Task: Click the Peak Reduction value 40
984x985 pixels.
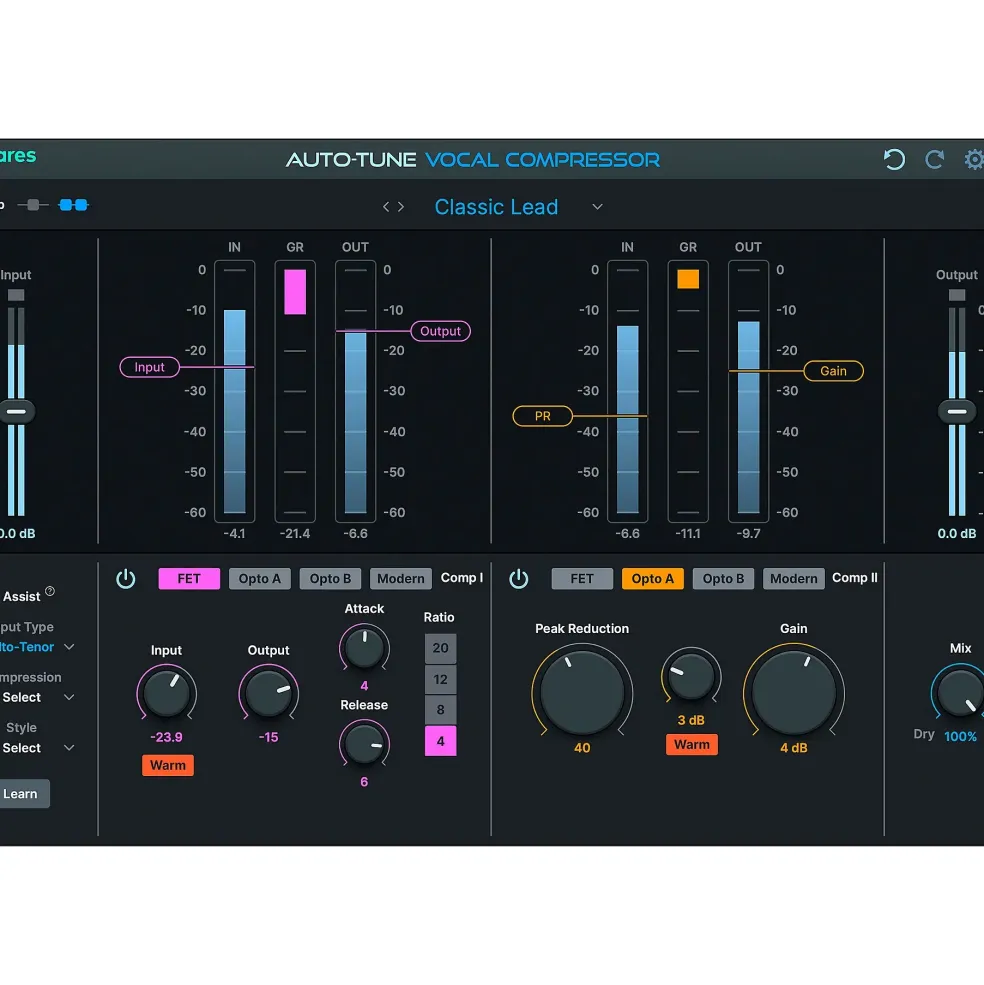Action: click(x=582, y=748)
